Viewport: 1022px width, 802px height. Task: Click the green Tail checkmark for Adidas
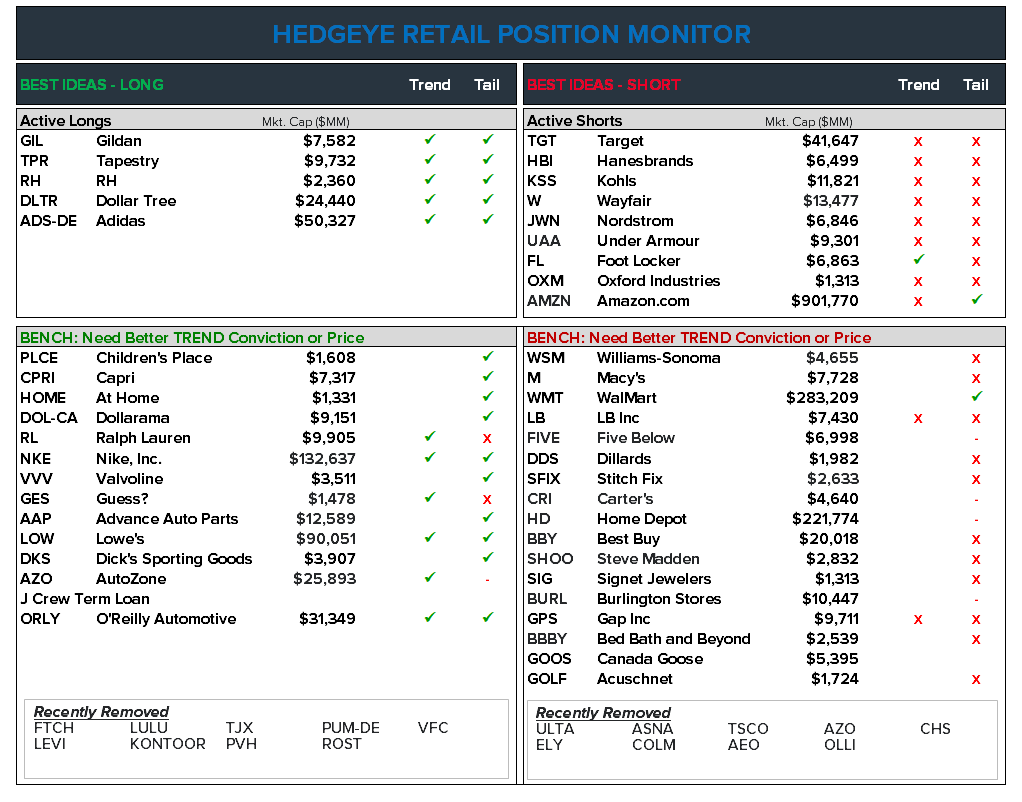click(487, 221)
